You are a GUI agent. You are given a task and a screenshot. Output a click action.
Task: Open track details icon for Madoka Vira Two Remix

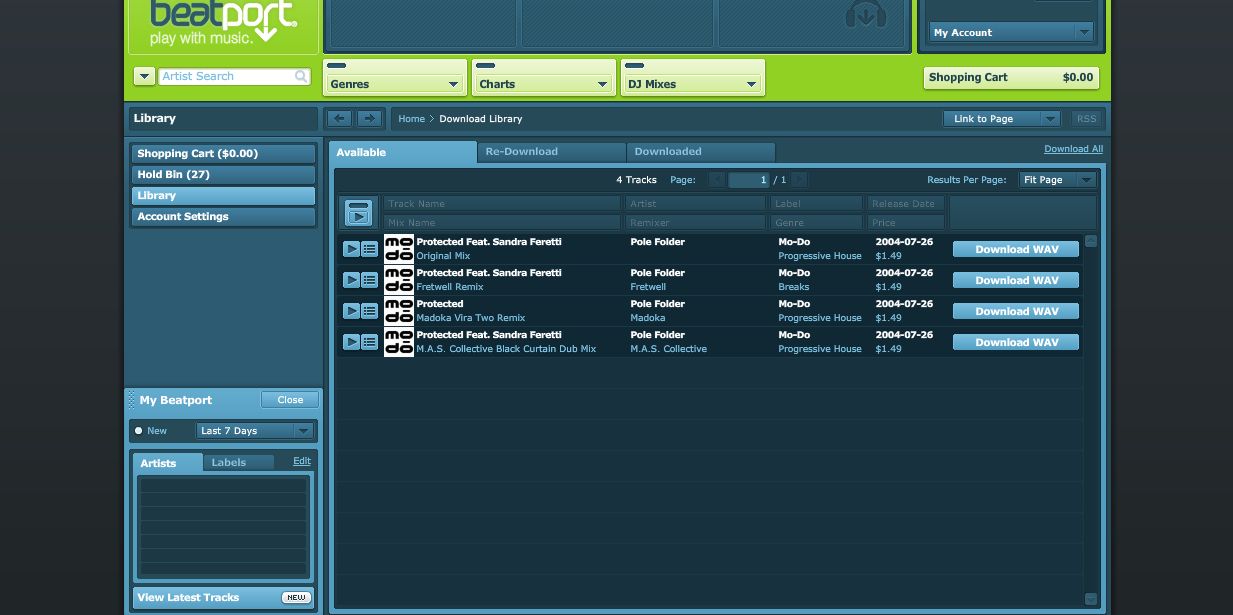pyautogui.click(x=370, y=311)
